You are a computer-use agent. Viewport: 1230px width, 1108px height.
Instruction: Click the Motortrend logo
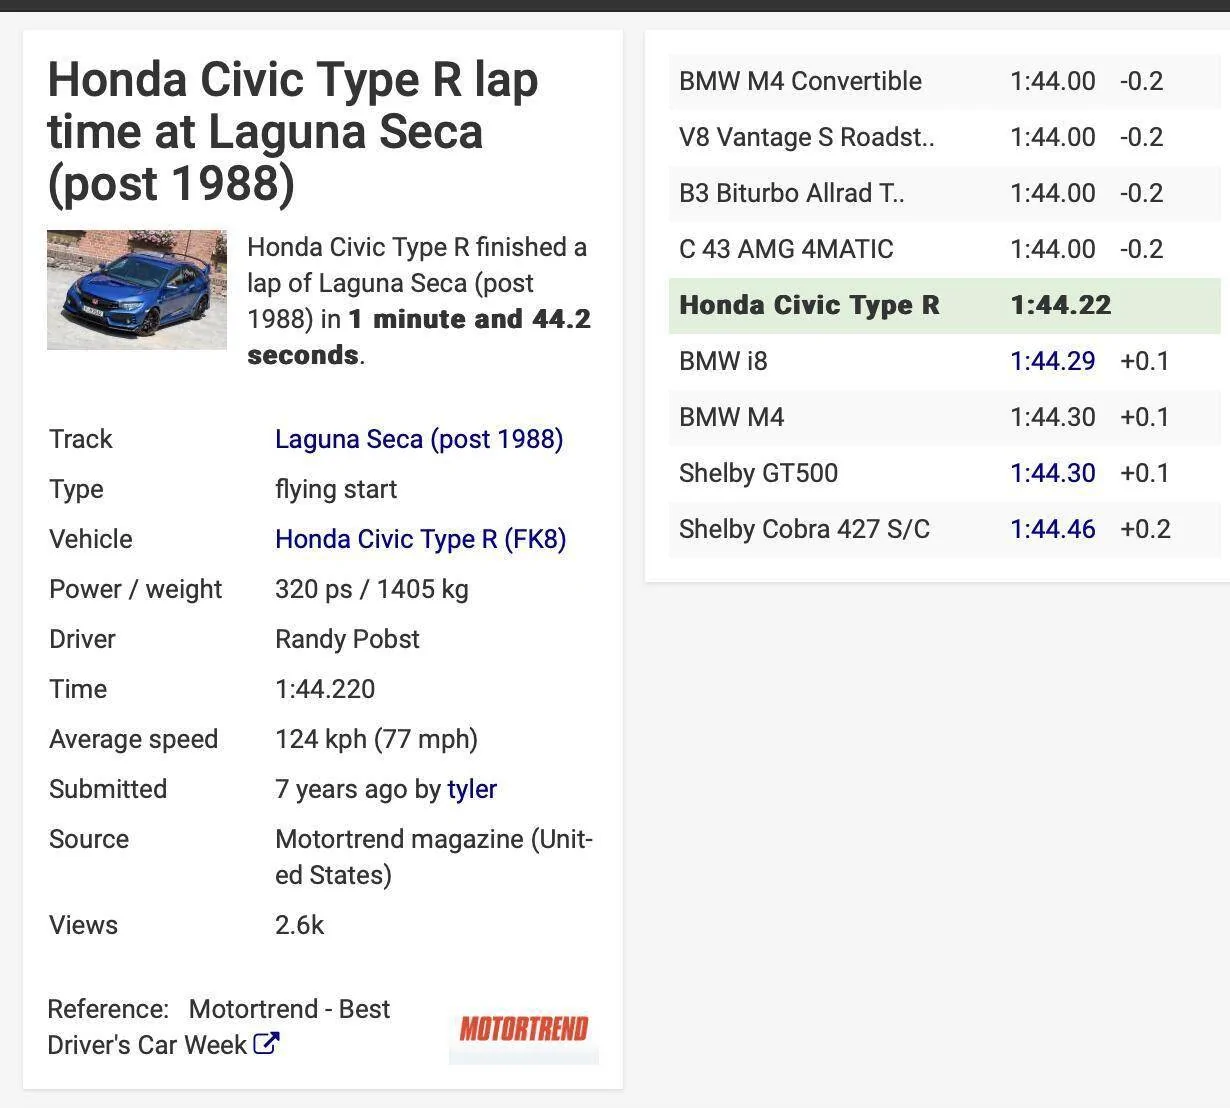(523, 1030)
